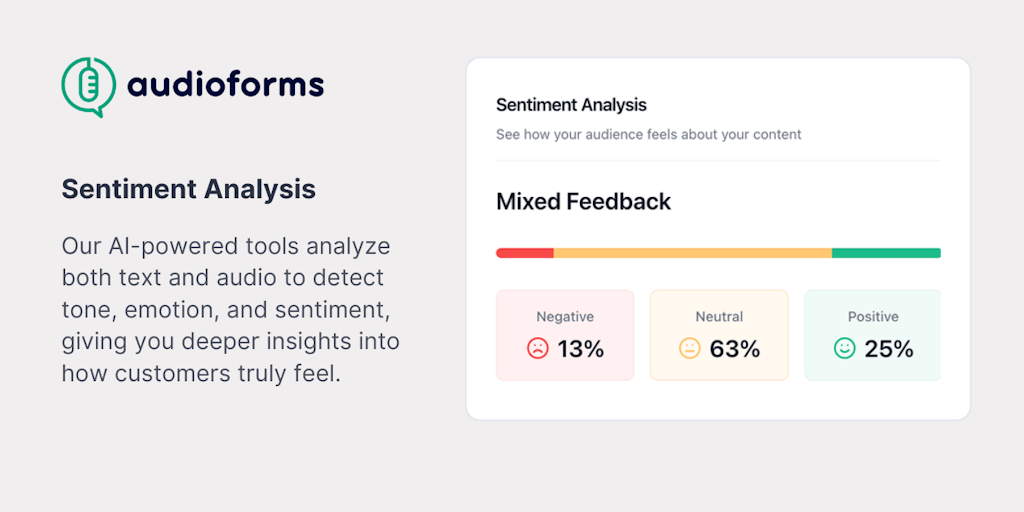Click the green smiley face icon
The width and height of the screenshot is (1024, 512).
click(844, 348)
